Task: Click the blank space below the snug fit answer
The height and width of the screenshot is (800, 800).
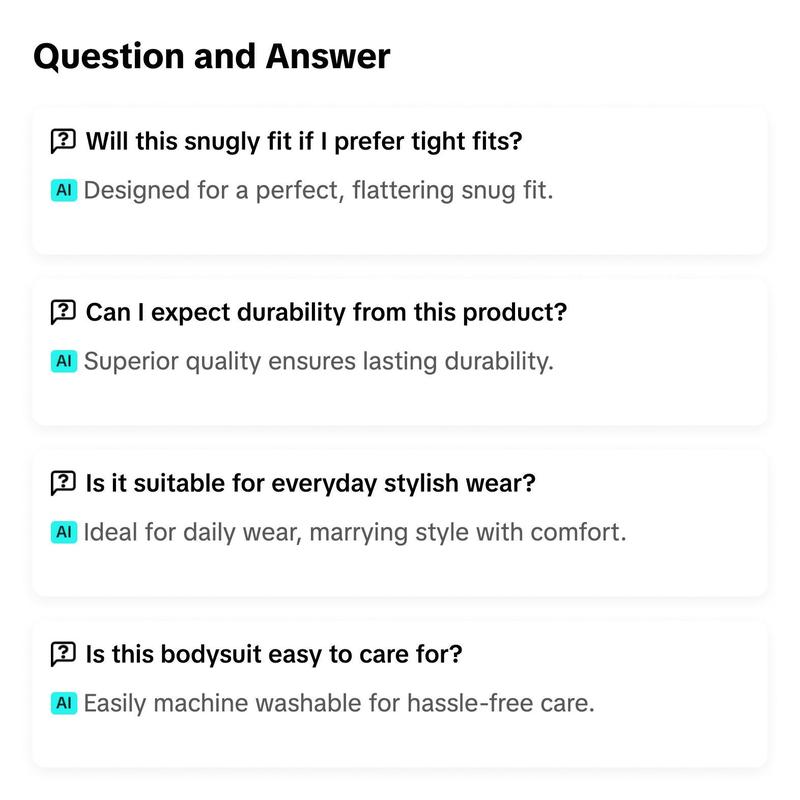Action: (x=399, y=229)
